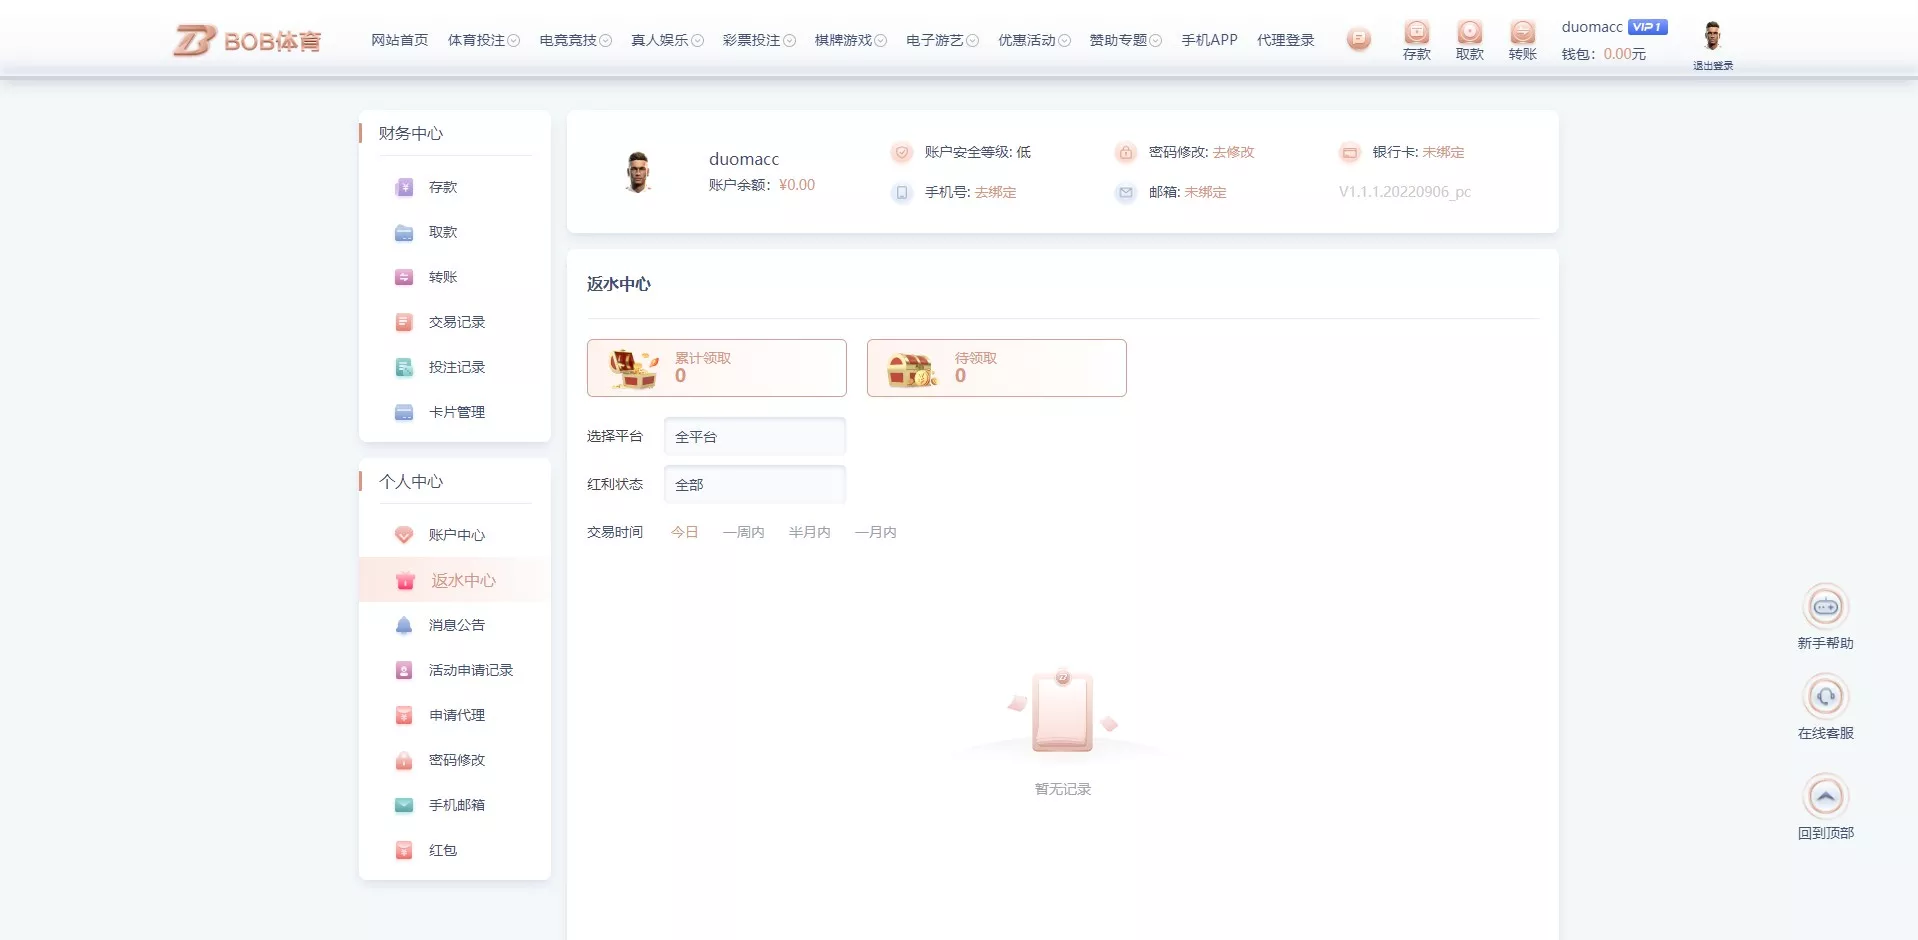
Task: Open the 全平台 platform dropdown
Action: pyautogui.click(x=755, y=436)
